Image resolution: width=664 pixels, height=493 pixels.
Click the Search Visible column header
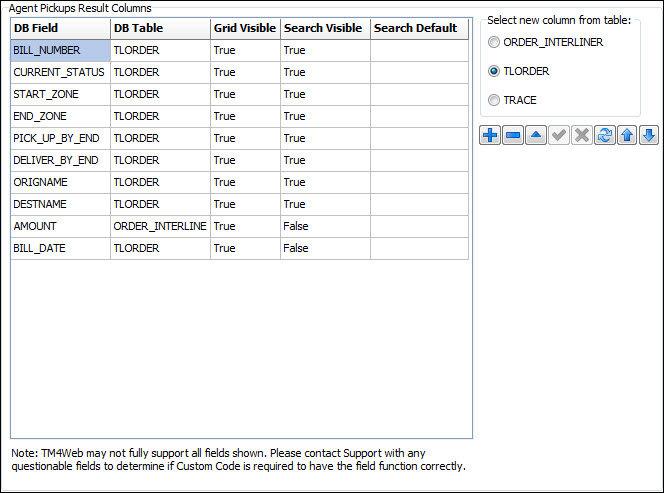point(325,28)
